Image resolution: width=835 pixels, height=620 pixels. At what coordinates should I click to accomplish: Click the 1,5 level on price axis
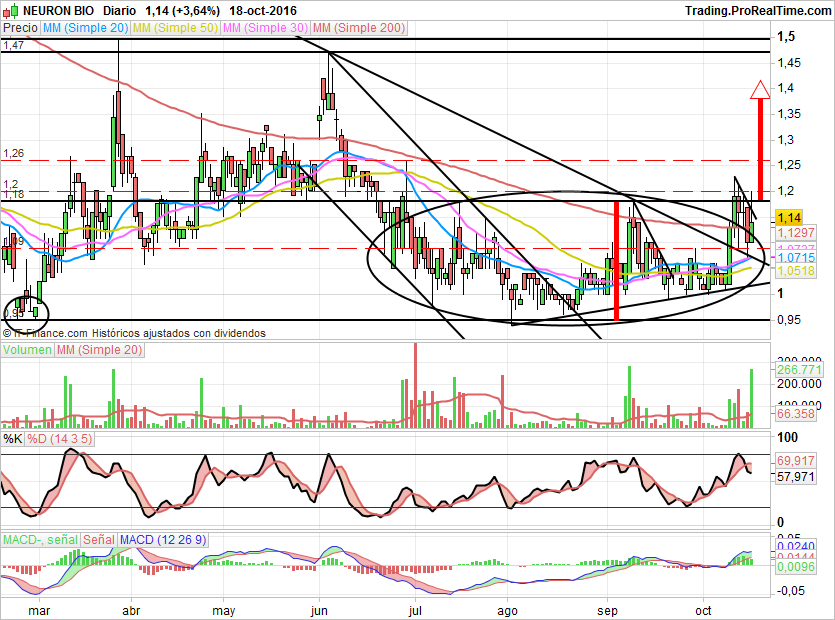click(787, 37)
